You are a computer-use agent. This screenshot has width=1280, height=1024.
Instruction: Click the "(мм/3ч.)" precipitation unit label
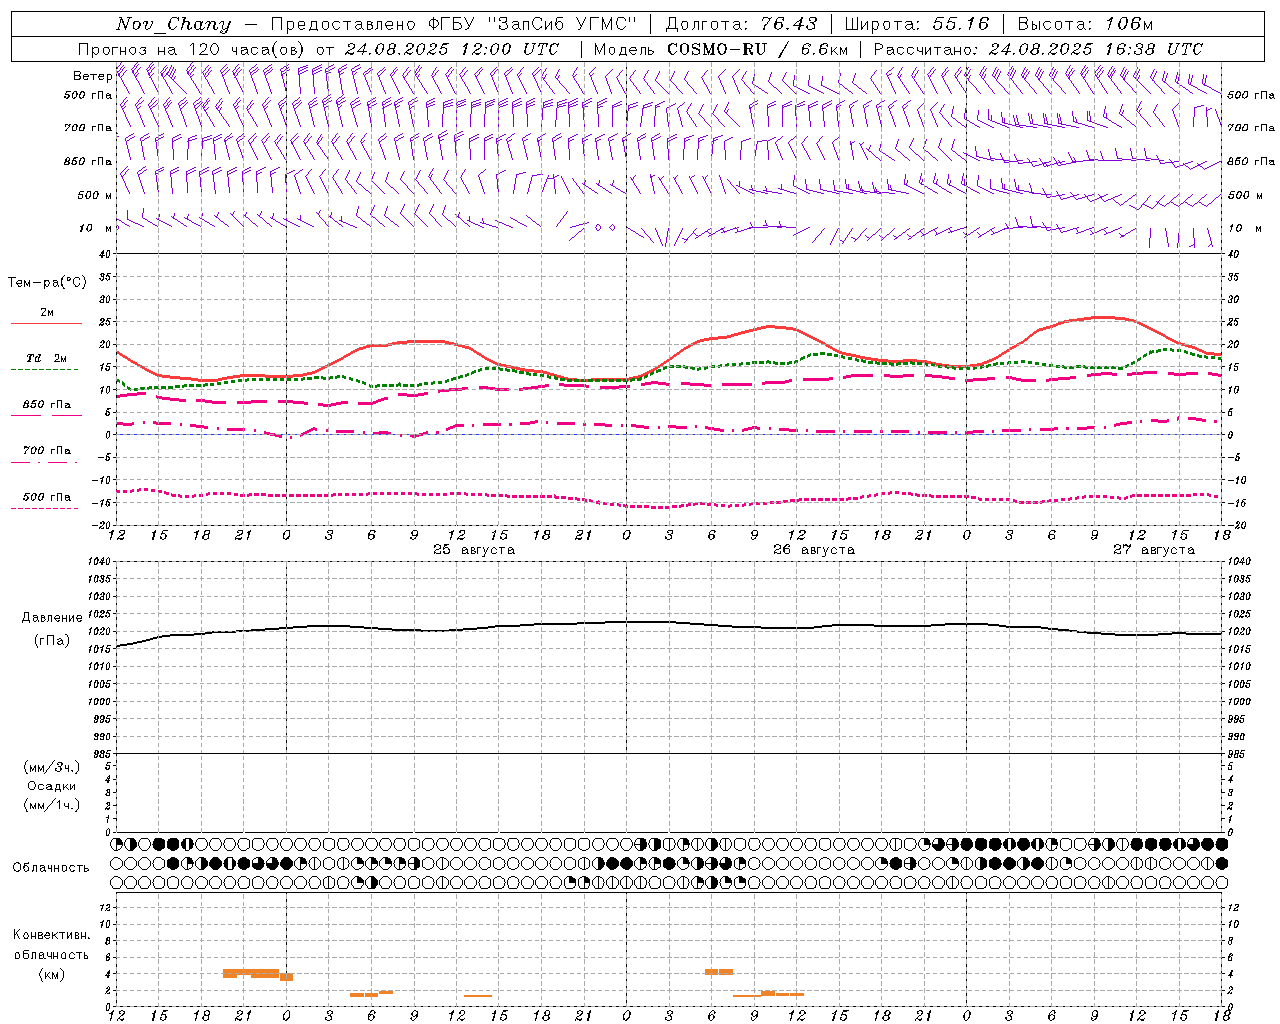[52, 767]
